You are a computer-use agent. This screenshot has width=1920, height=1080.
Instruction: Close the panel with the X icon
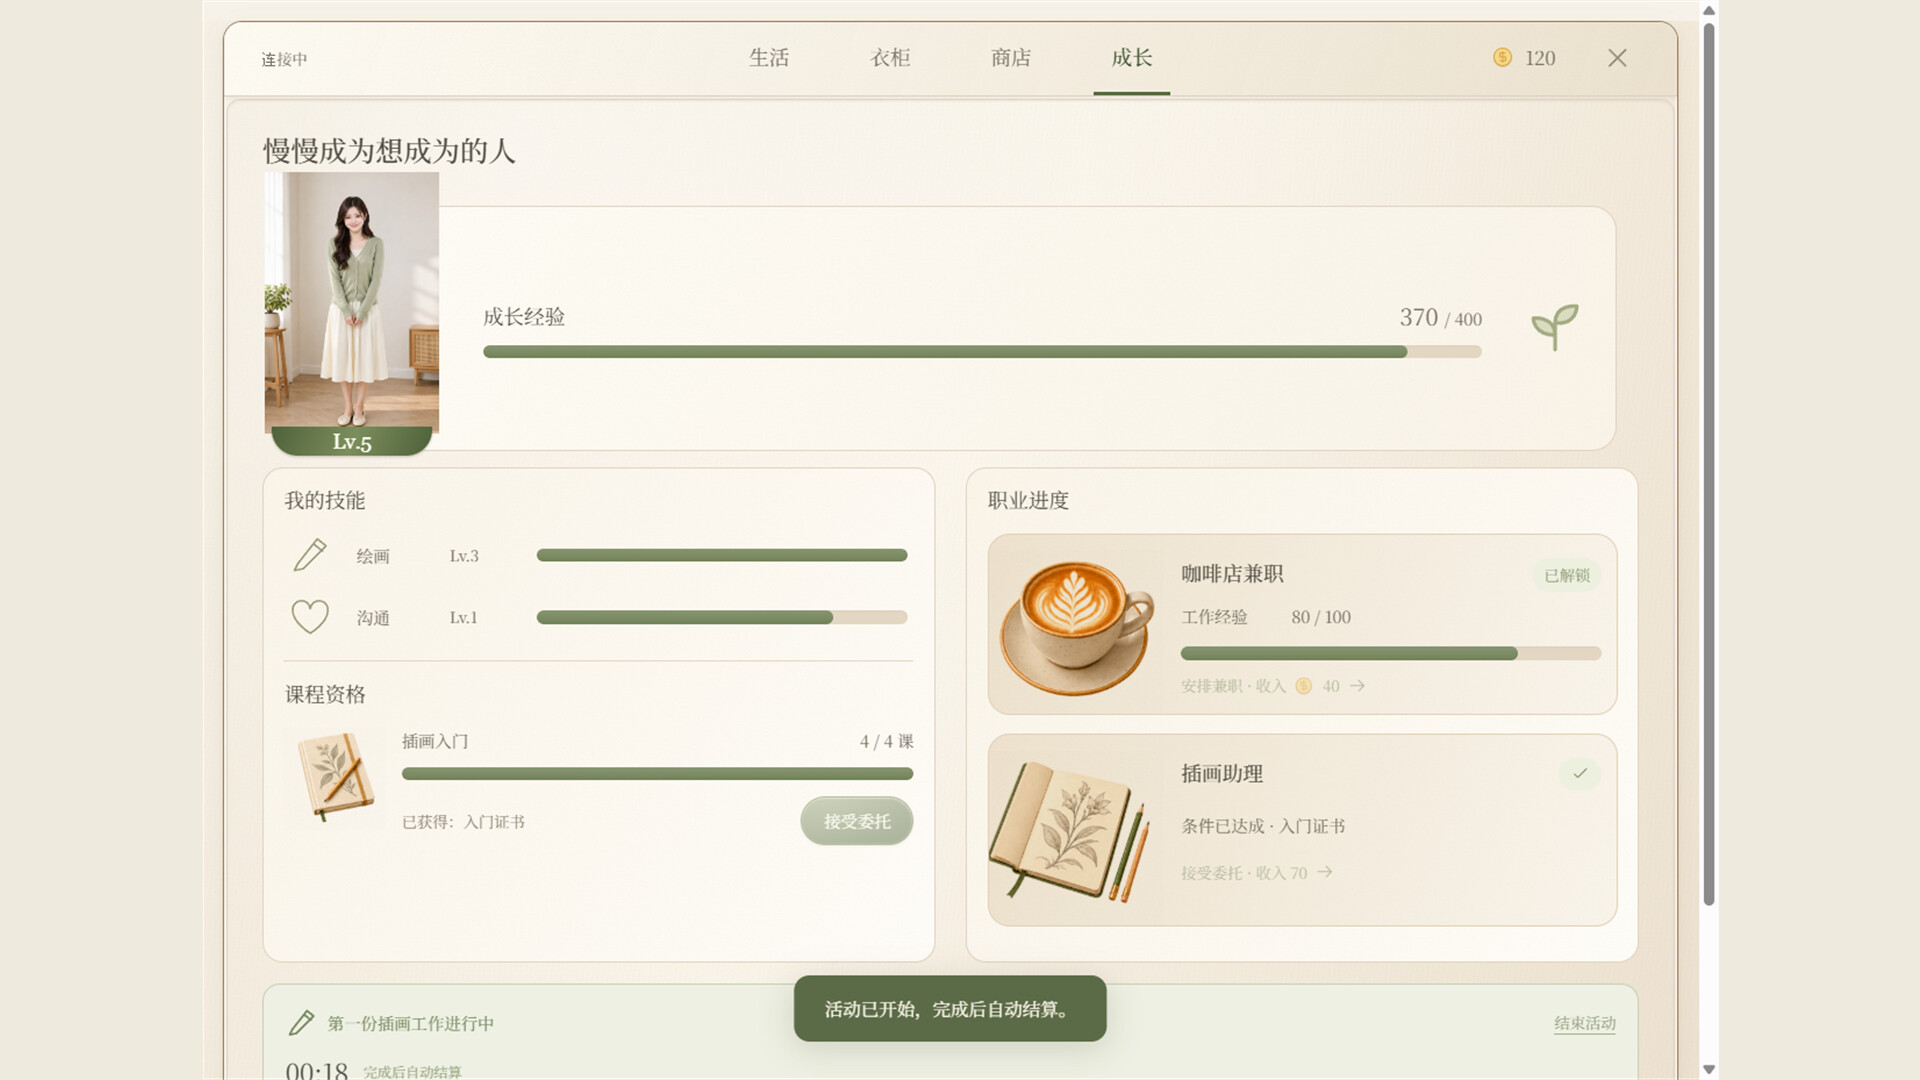[x=1617, y=58]
